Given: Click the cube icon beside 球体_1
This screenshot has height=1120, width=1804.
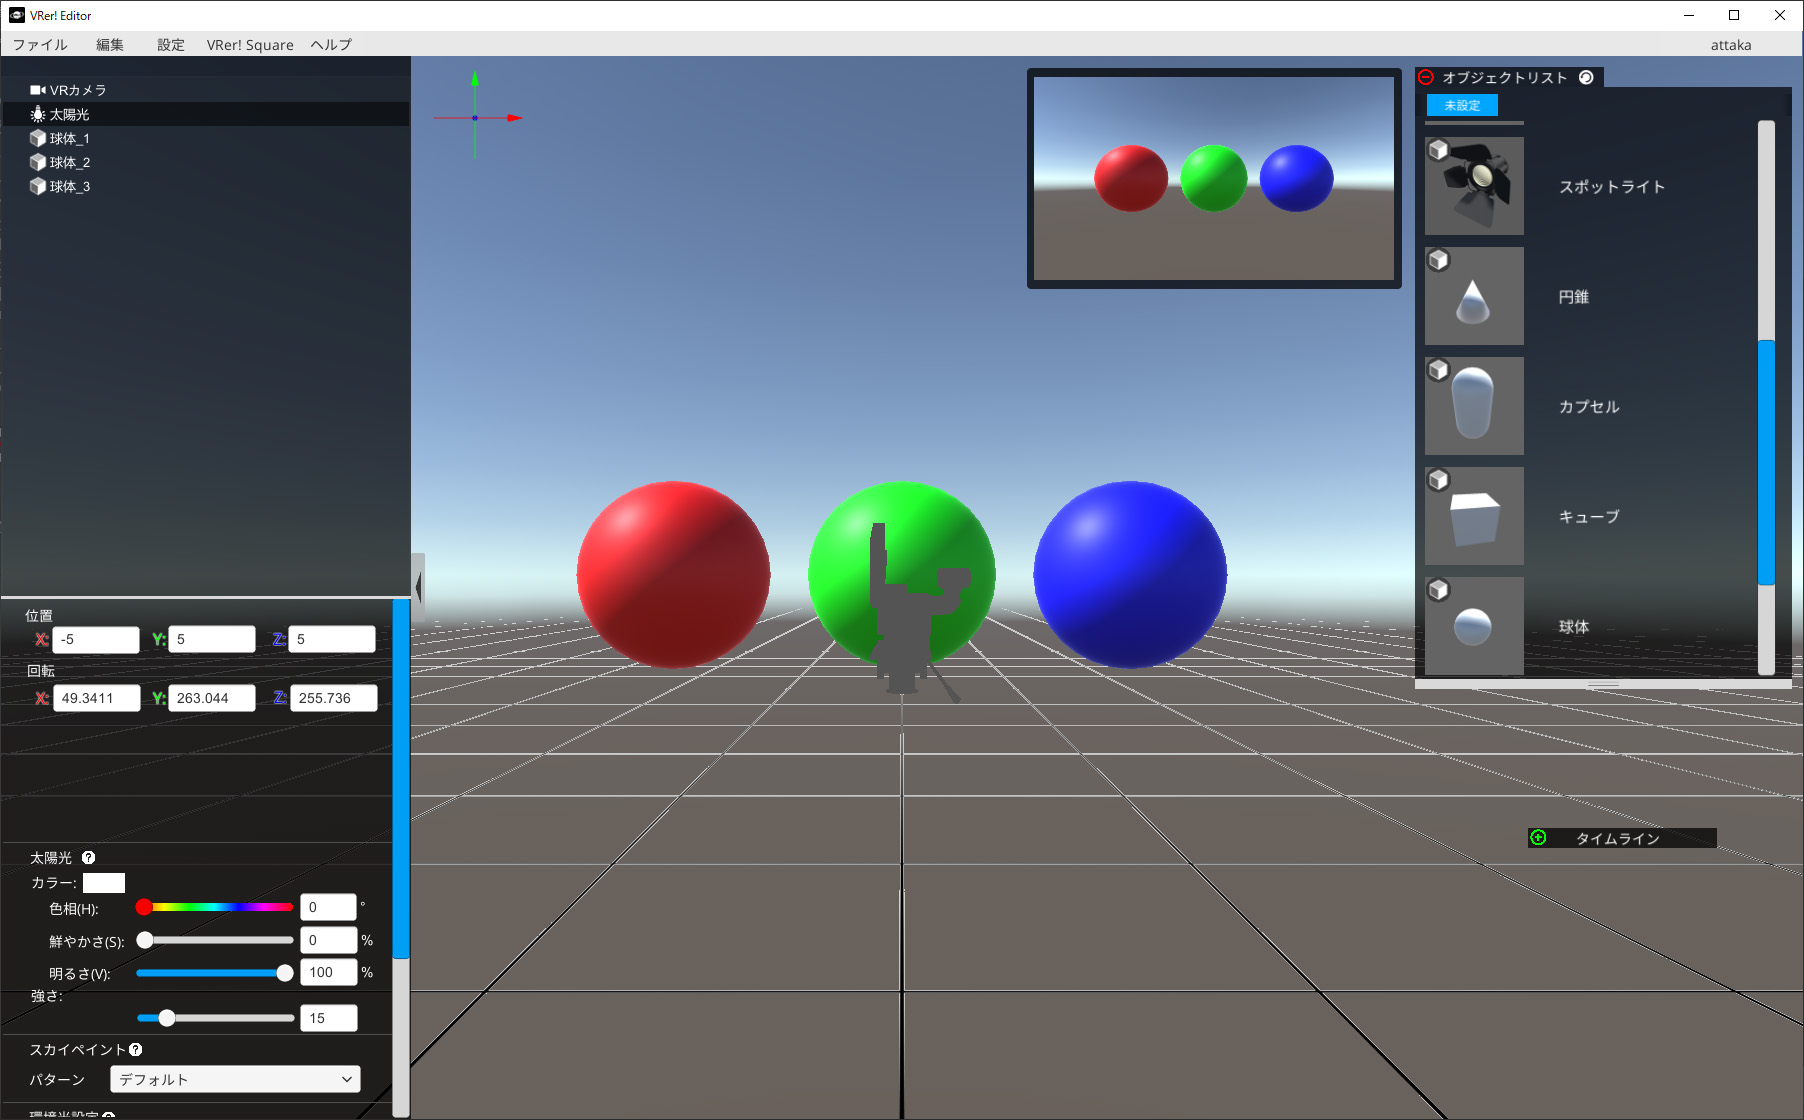Looking at the screenshot, I should pos(38,138).
